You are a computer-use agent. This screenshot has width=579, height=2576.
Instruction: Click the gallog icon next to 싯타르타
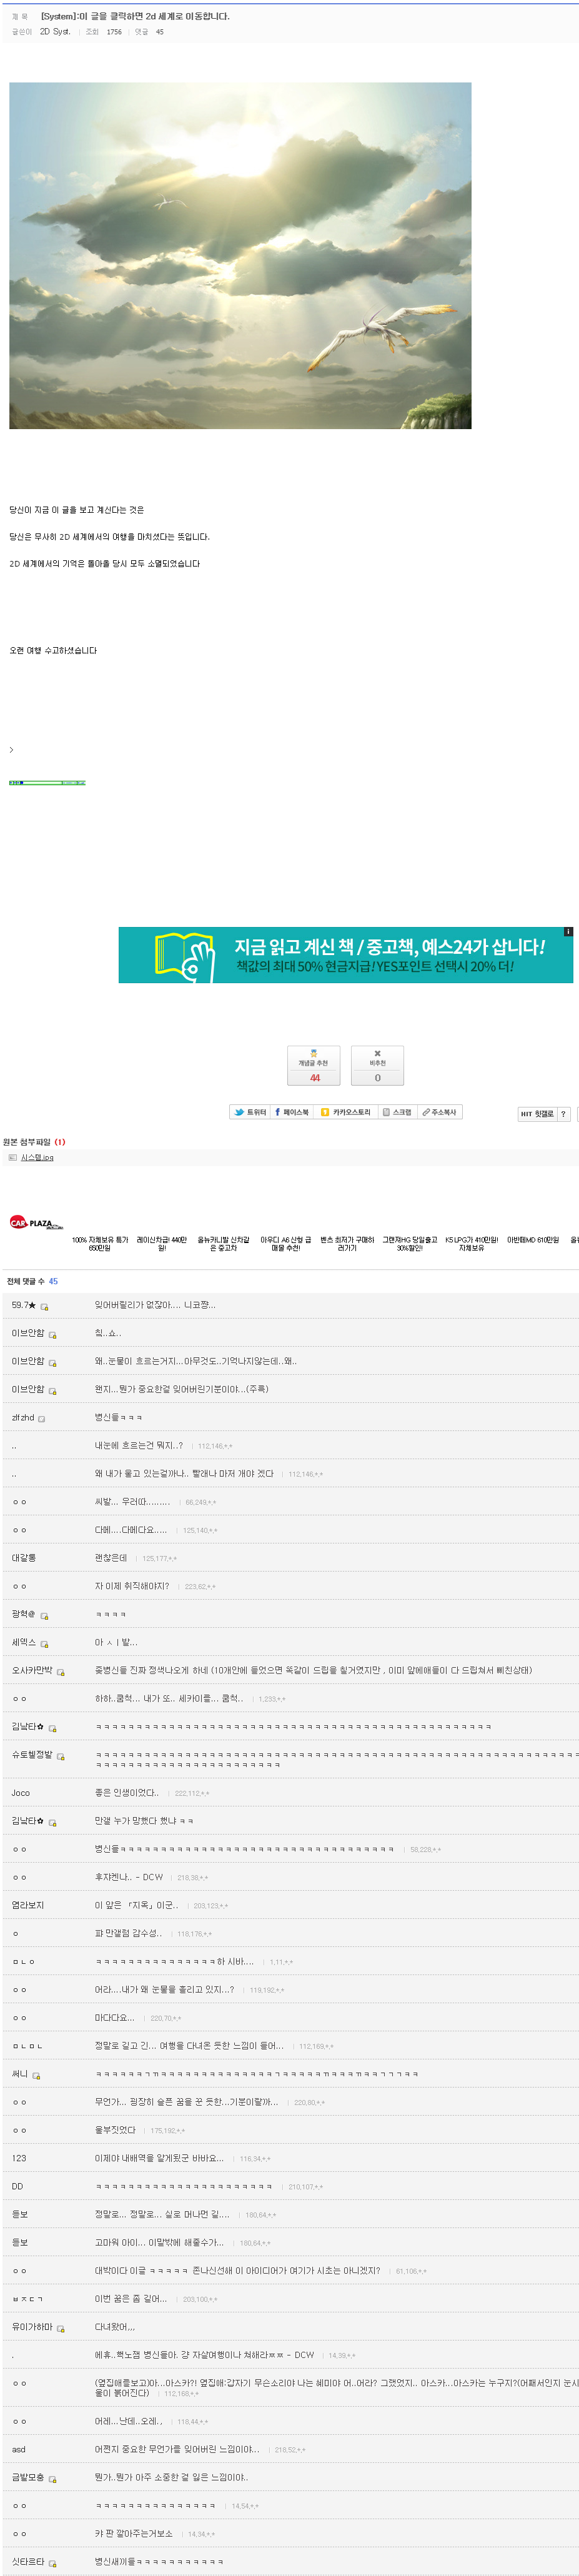(52, 2563)
